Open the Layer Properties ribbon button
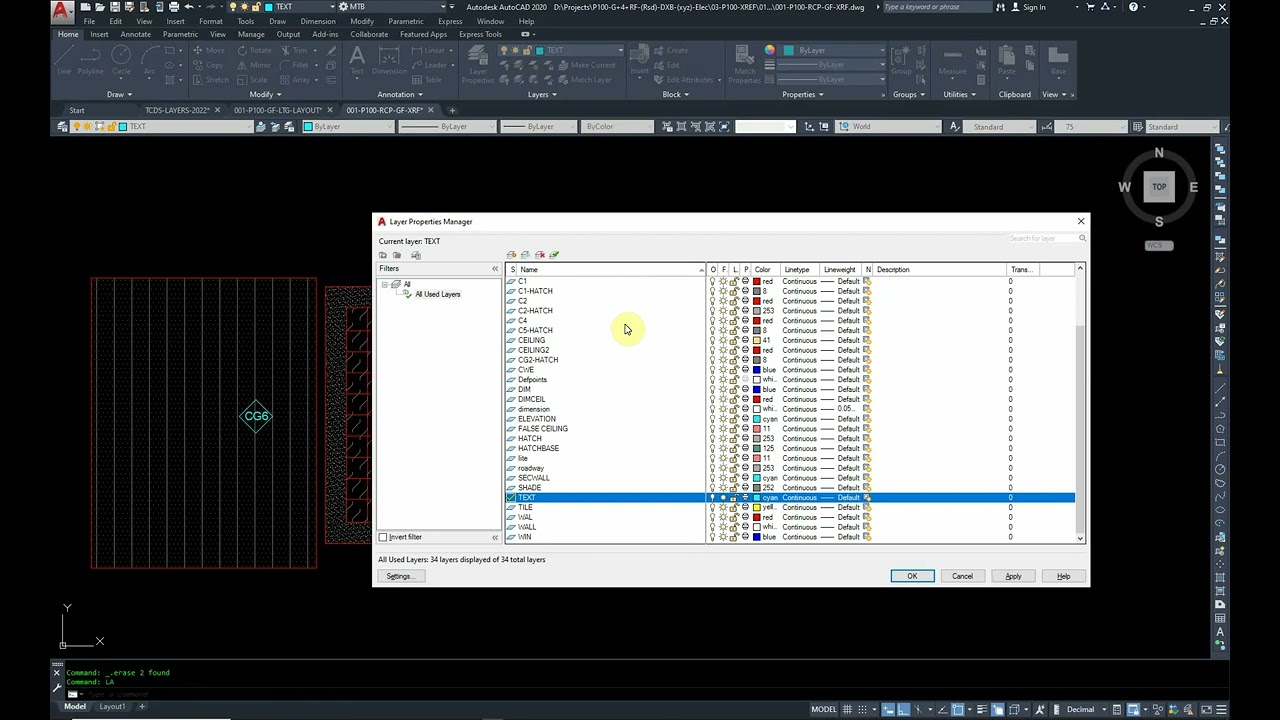This screenshot has height=720, width=1280. [478, 62]
